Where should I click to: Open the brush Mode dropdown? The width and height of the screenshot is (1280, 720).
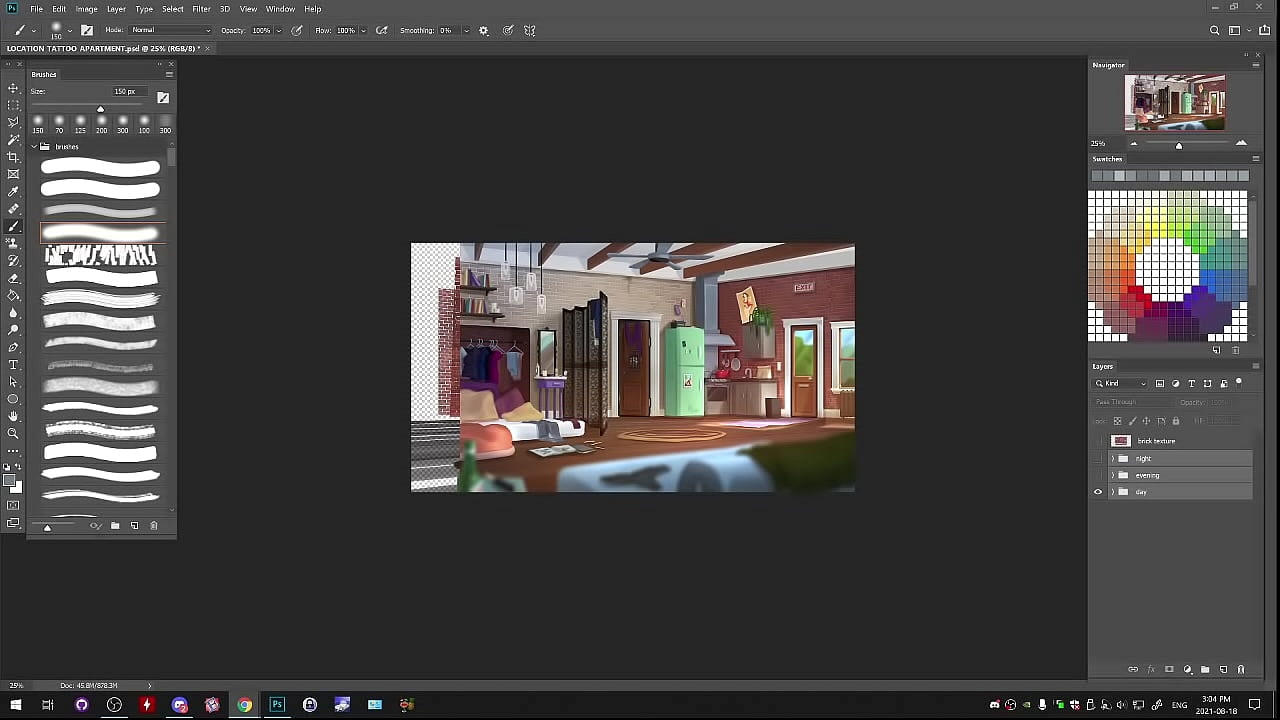170,30
